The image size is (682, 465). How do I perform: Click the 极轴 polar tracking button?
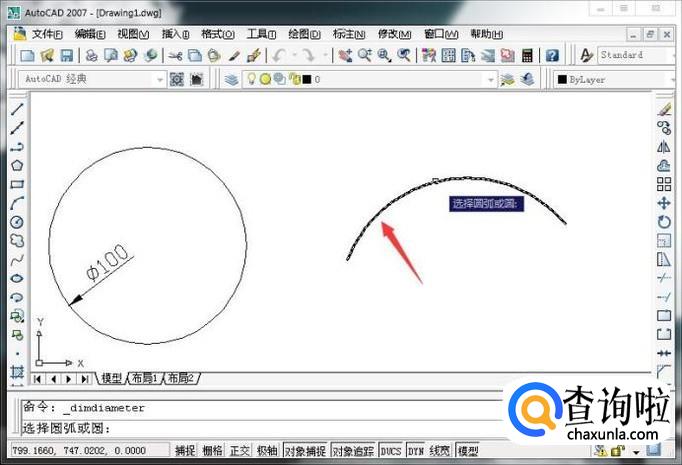click(x=266, y=452)
